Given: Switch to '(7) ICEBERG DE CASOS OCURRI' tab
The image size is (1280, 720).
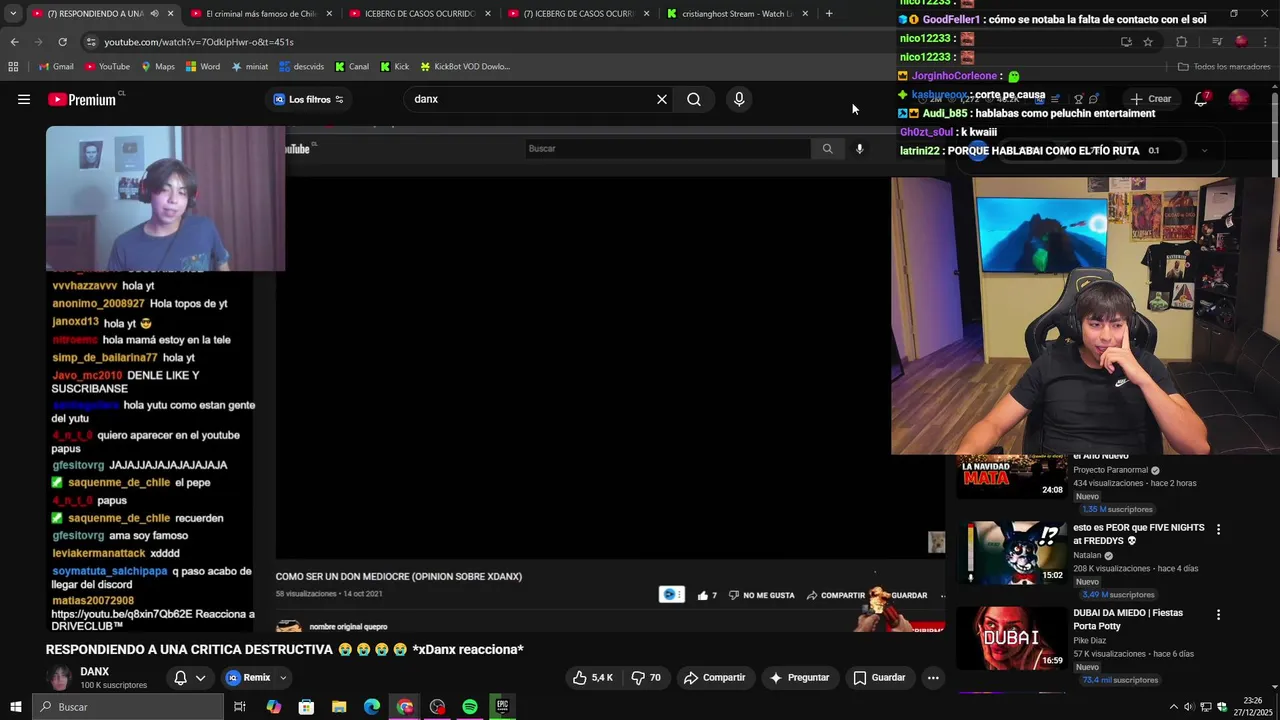Looking at the screenshot, I should 578,14.
